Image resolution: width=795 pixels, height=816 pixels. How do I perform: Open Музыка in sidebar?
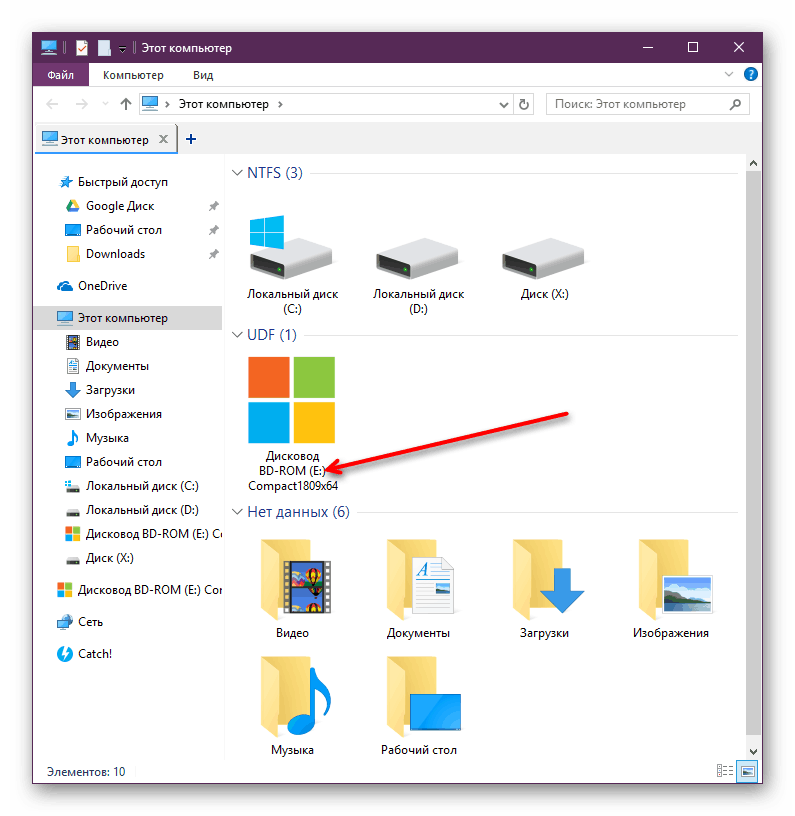point(97,438)
